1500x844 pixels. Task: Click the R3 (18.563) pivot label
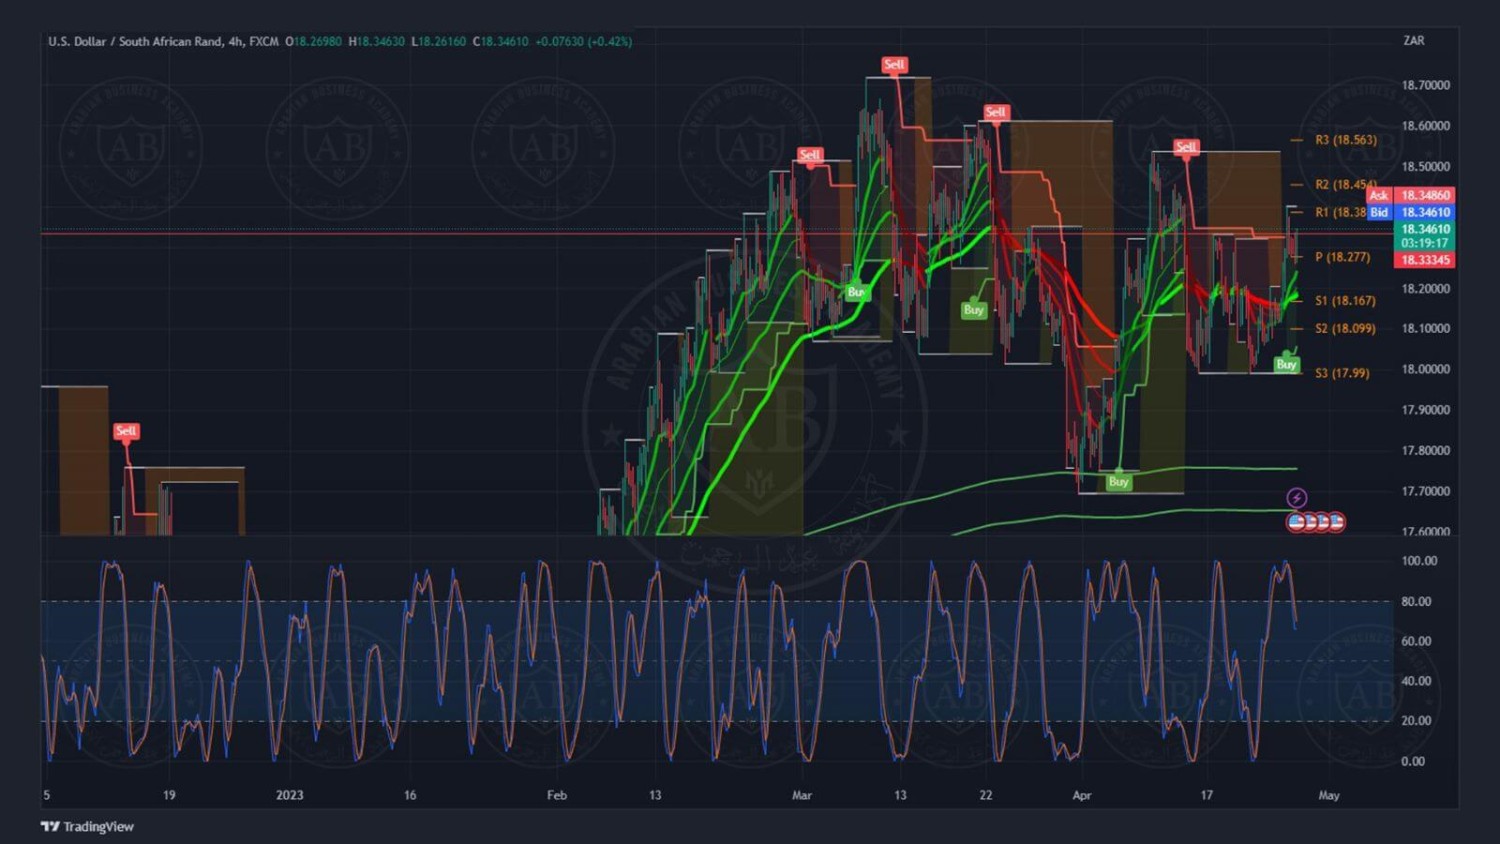1346,140
